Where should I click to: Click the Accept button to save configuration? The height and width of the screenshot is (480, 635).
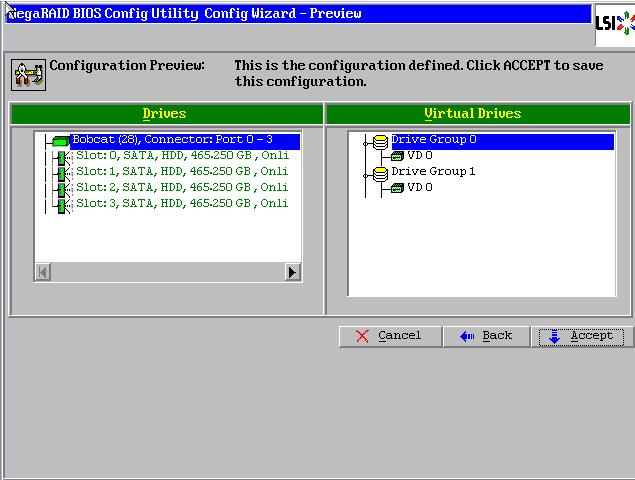coord(581,337)
